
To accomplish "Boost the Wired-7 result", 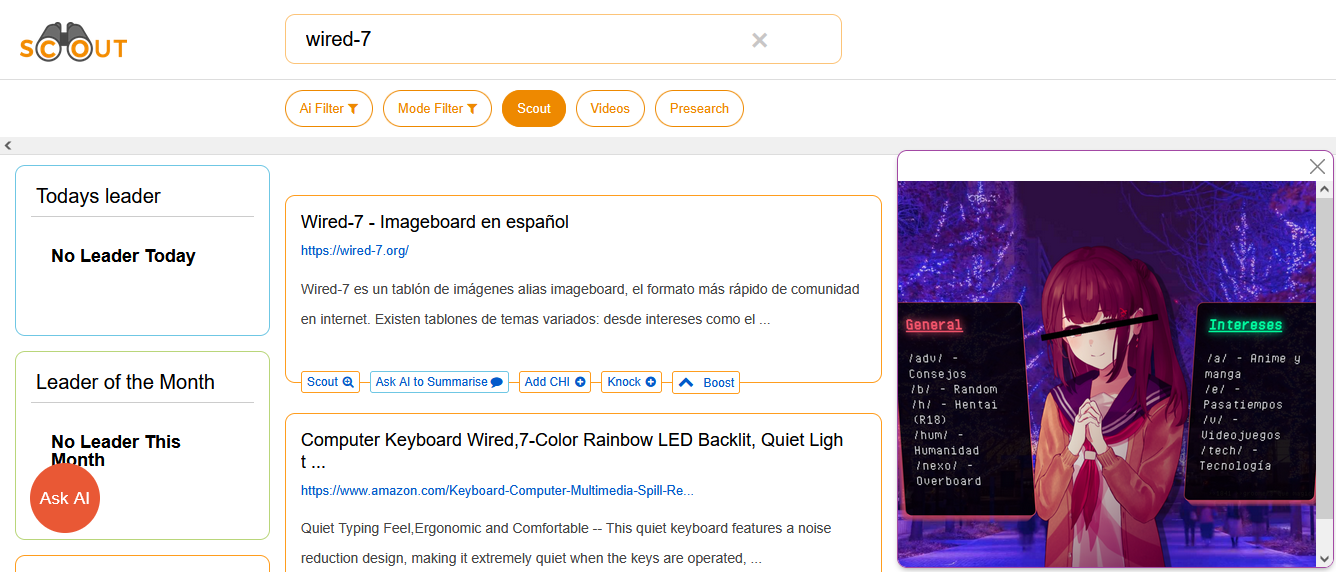I will click(706, 383).
